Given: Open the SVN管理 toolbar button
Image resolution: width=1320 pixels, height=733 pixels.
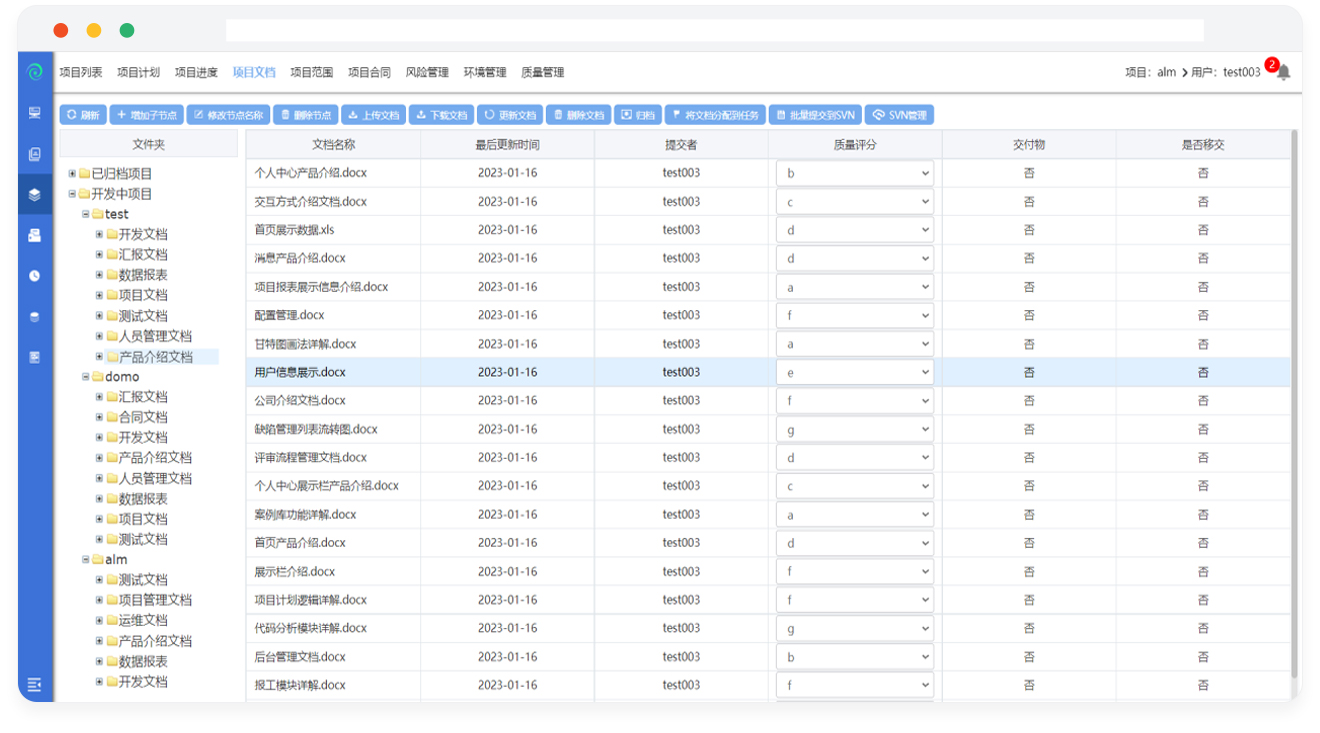Looking at the screenshot, I should coord(899,115).
